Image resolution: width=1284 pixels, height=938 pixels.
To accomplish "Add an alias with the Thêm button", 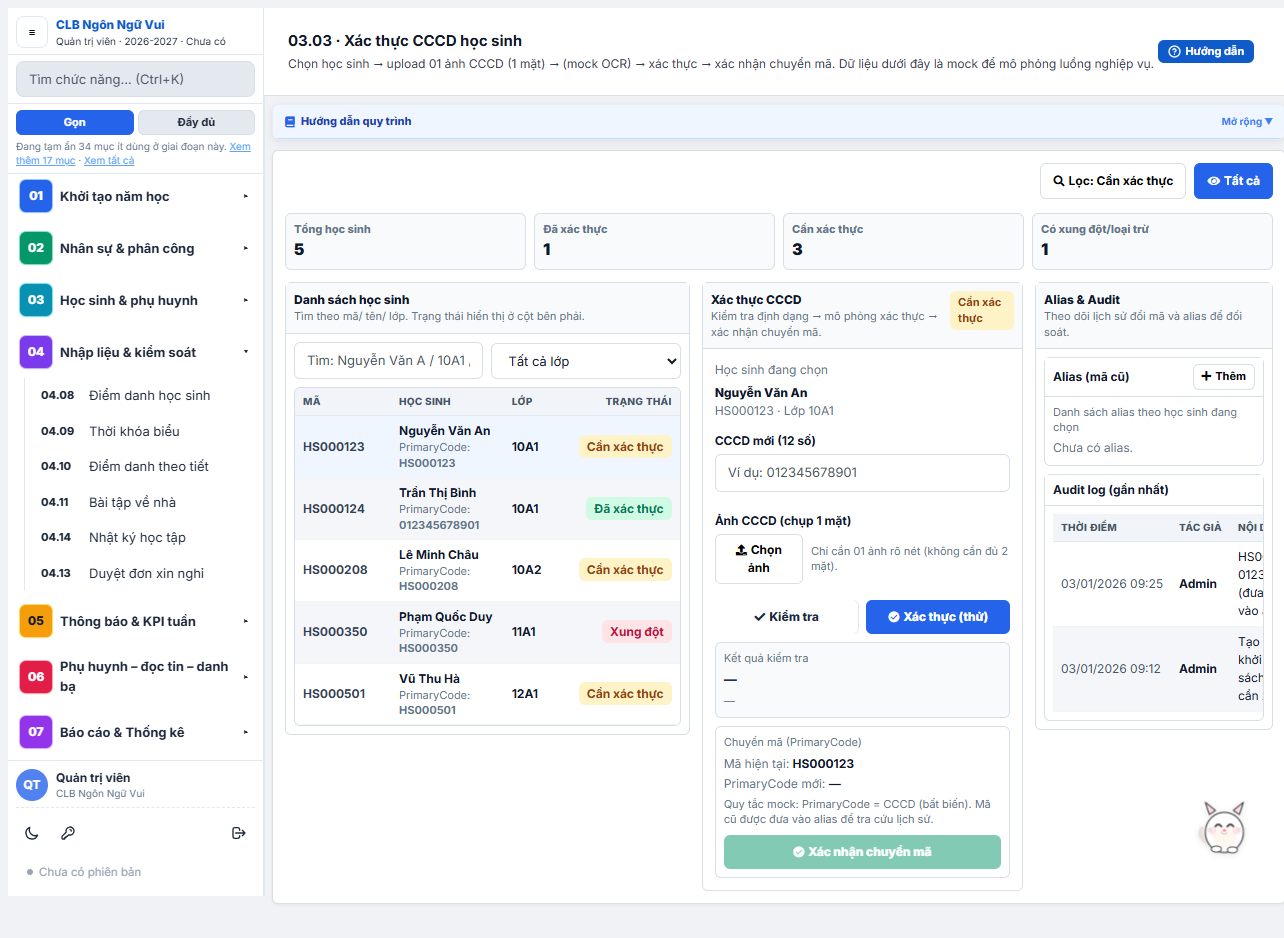I will (1224, 377).
